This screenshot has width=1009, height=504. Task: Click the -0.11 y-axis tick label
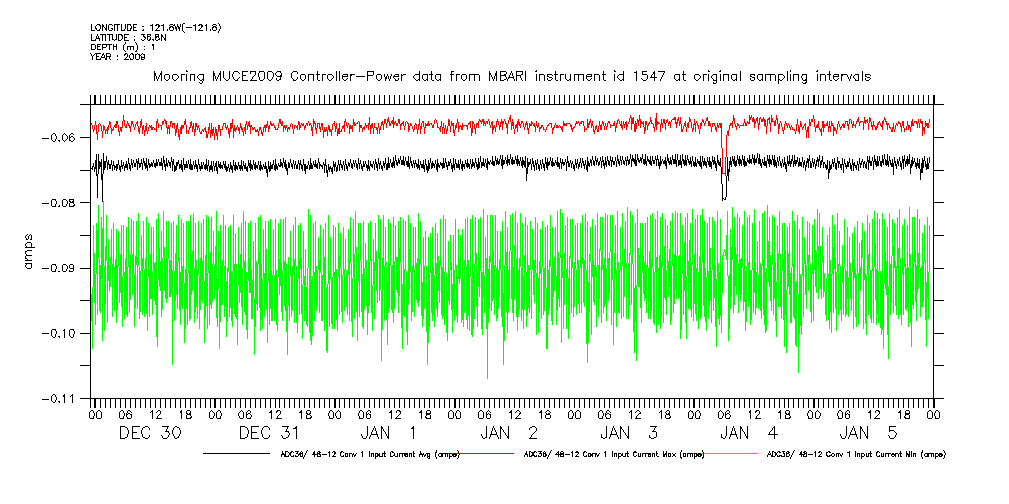[65, 398]
